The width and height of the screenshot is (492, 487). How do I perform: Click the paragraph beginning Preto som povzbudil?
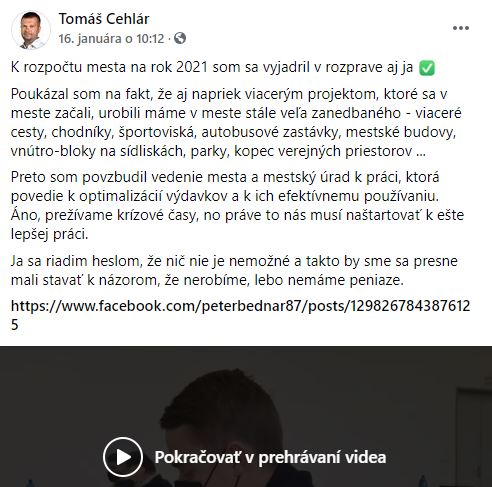tap(237, 206)
